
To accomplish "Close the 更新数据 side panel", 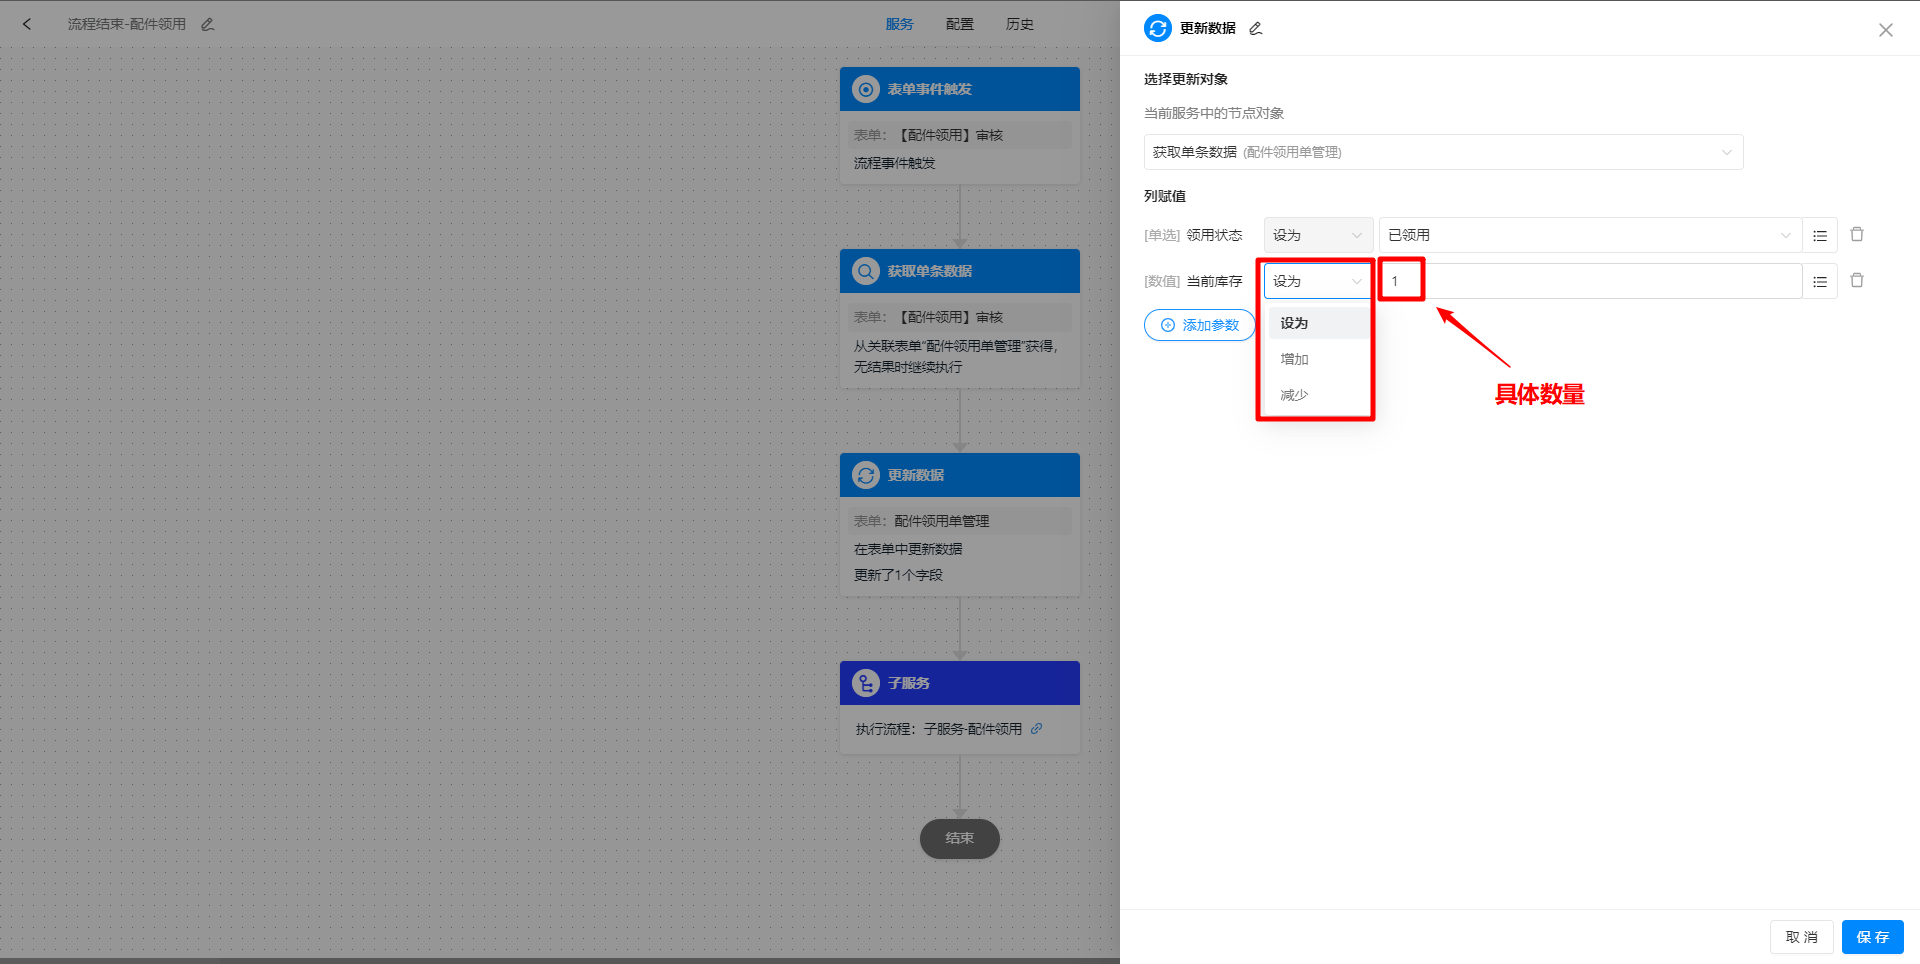I will (1885, 30).
